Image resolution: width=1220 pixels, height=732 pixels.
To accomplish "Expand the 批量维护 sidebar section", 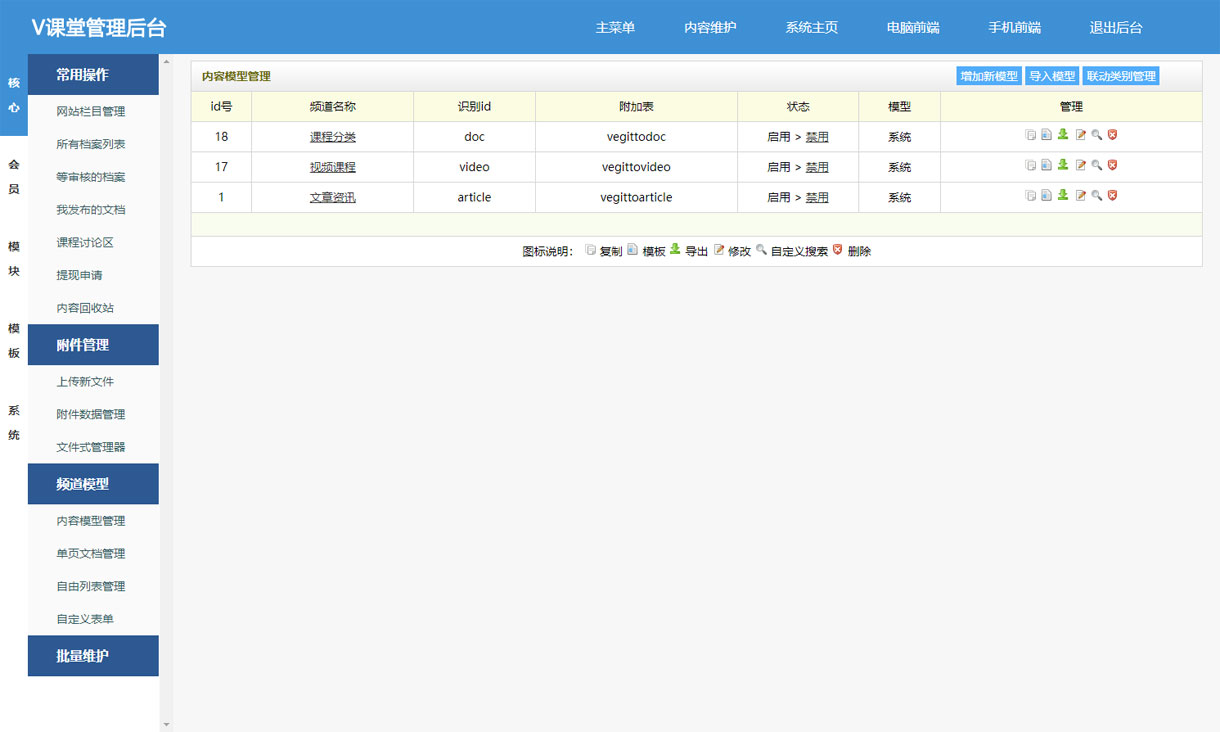I will click(93, 656).
